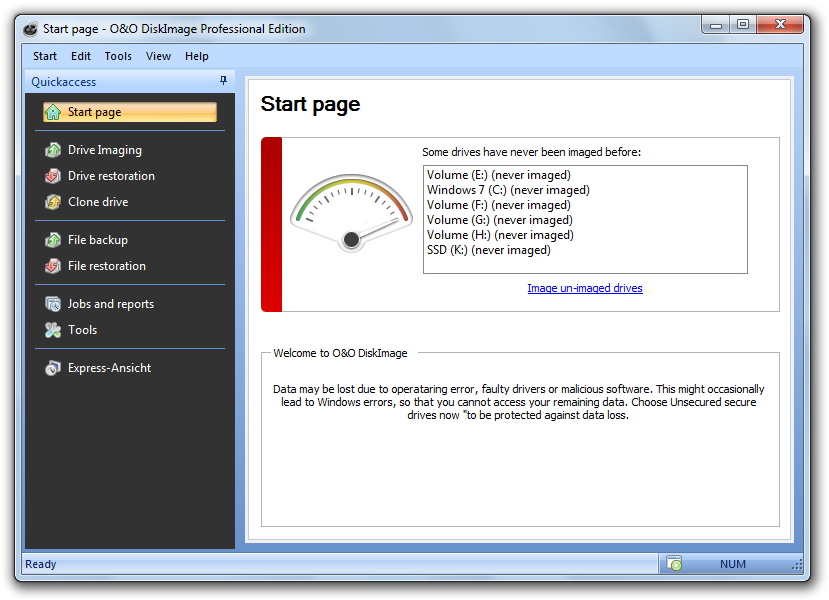Open Tools from the Quickaccess sidebar
This screenshot has height=600, width=829.
click(x=82, y=330)
